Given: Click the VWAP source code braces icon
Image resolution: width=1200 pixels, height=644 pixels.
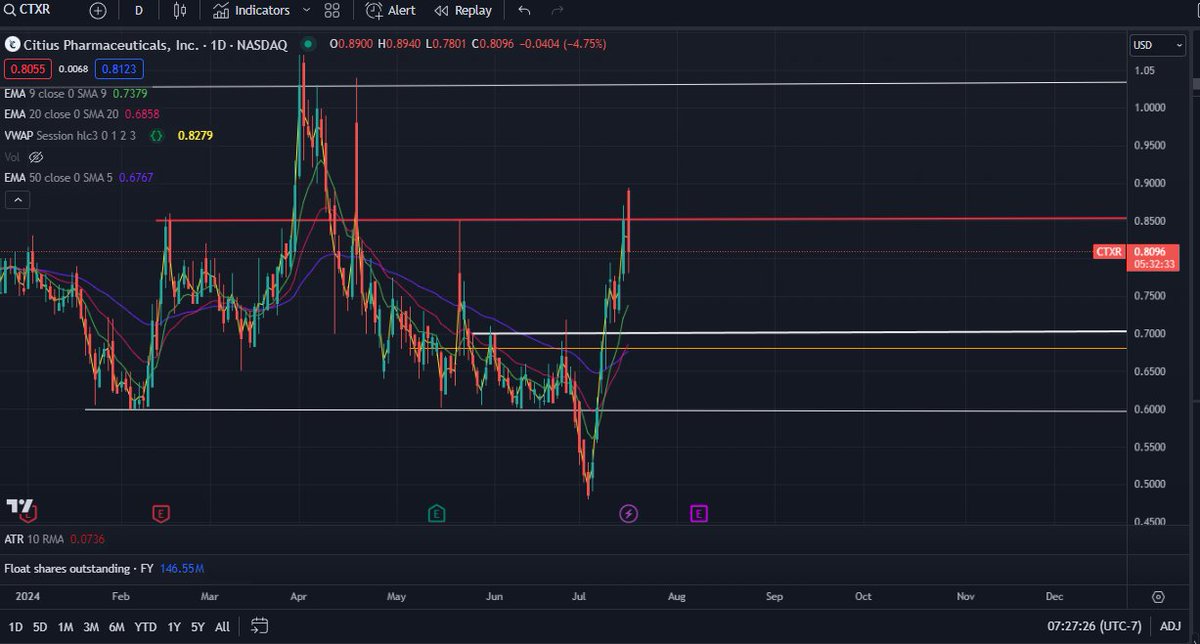Looking at the screenshot, I should (x=157, y=135).
